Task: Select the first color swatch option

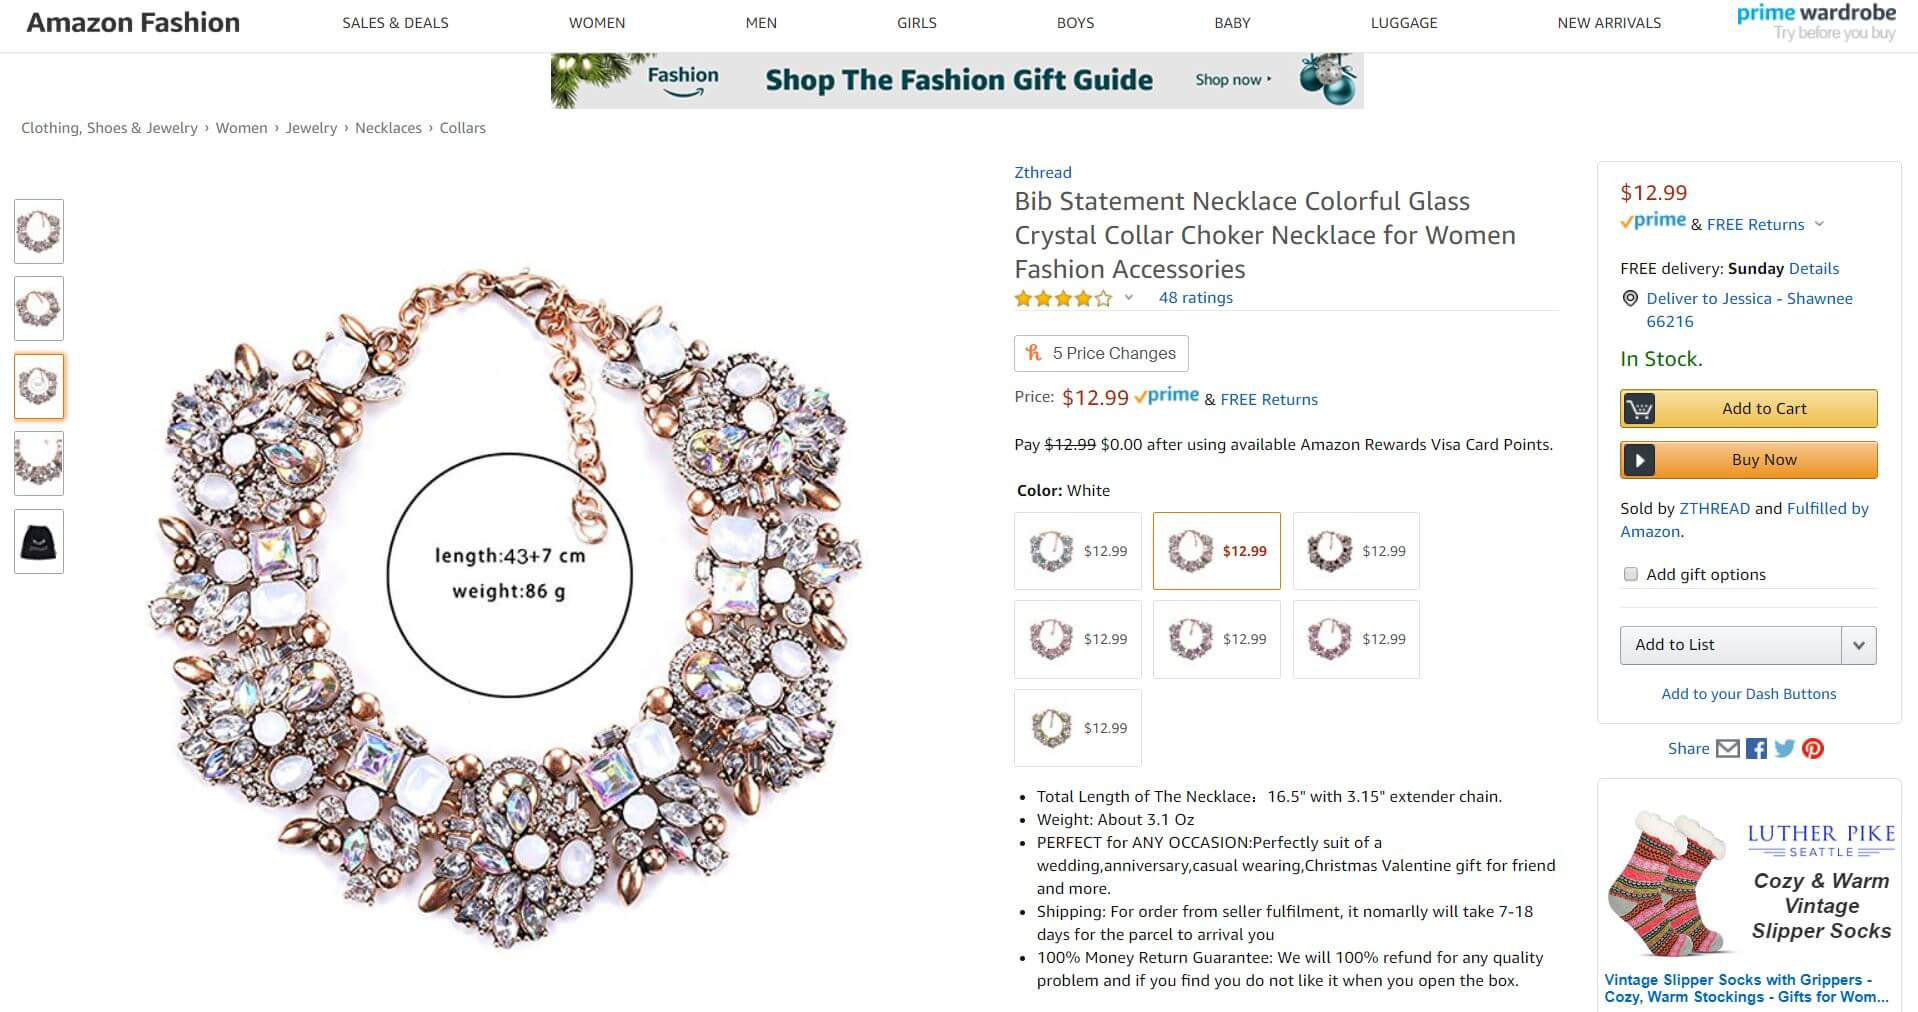Action: (1077, 551)
